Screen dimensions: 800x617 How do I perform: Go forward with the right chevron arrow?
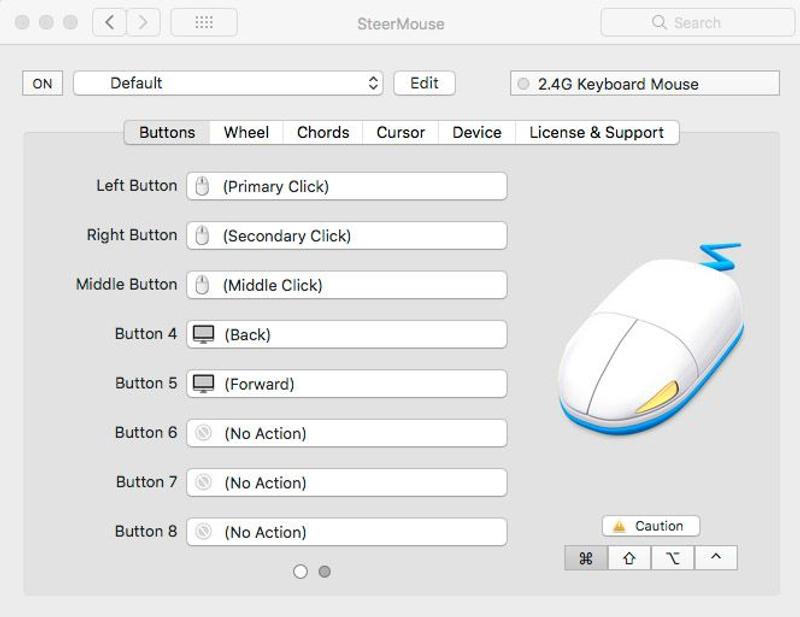click(143, 22)
